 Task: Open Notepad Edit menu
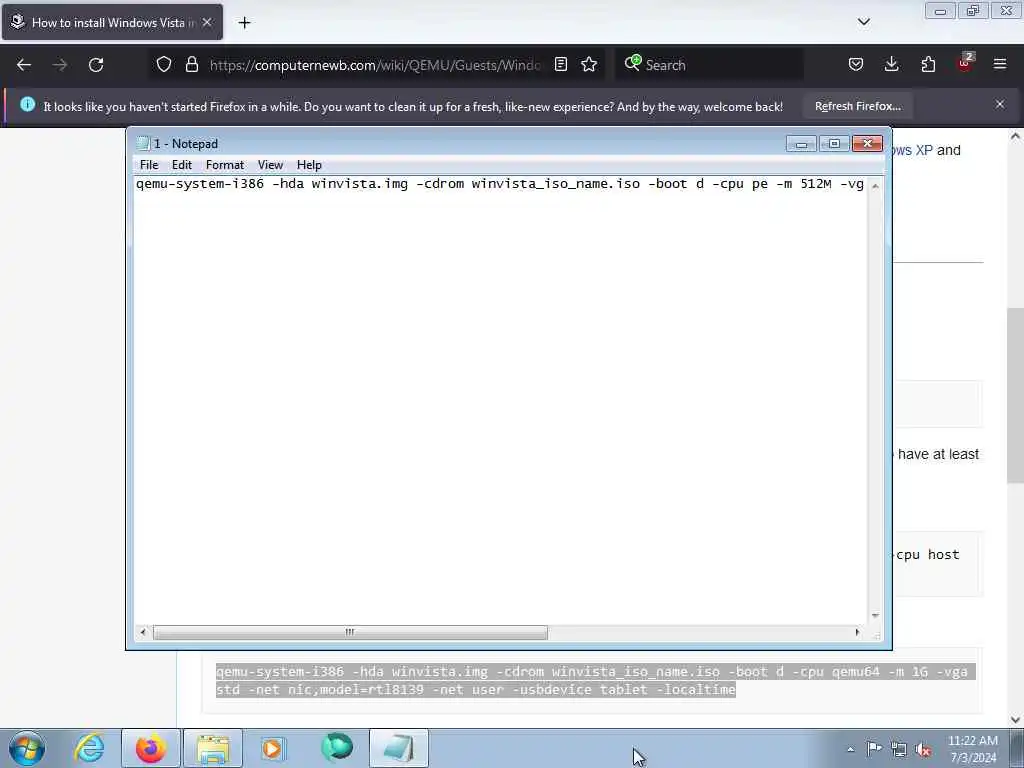182,165
